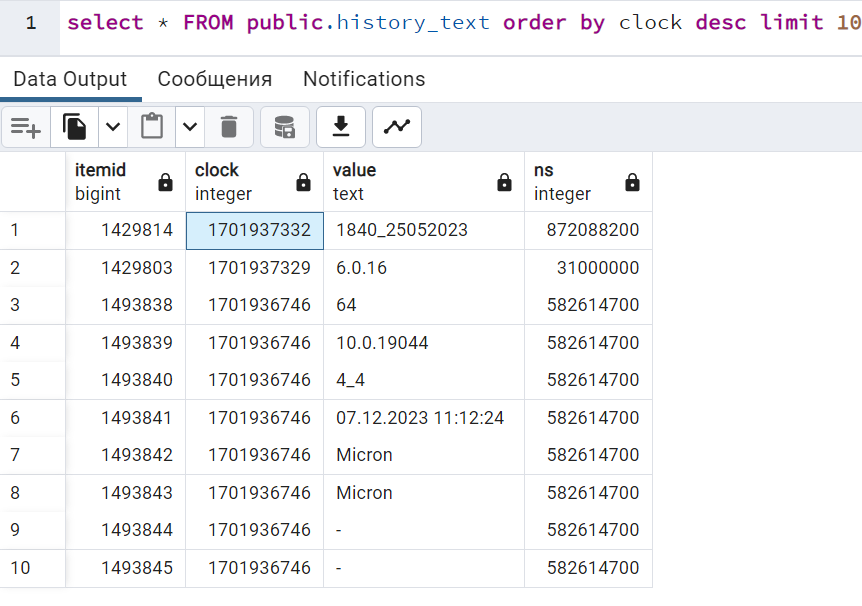The image size is (862, 606).
Task: Select clock cell 1701937329
Action: click(x=255, y=268)
